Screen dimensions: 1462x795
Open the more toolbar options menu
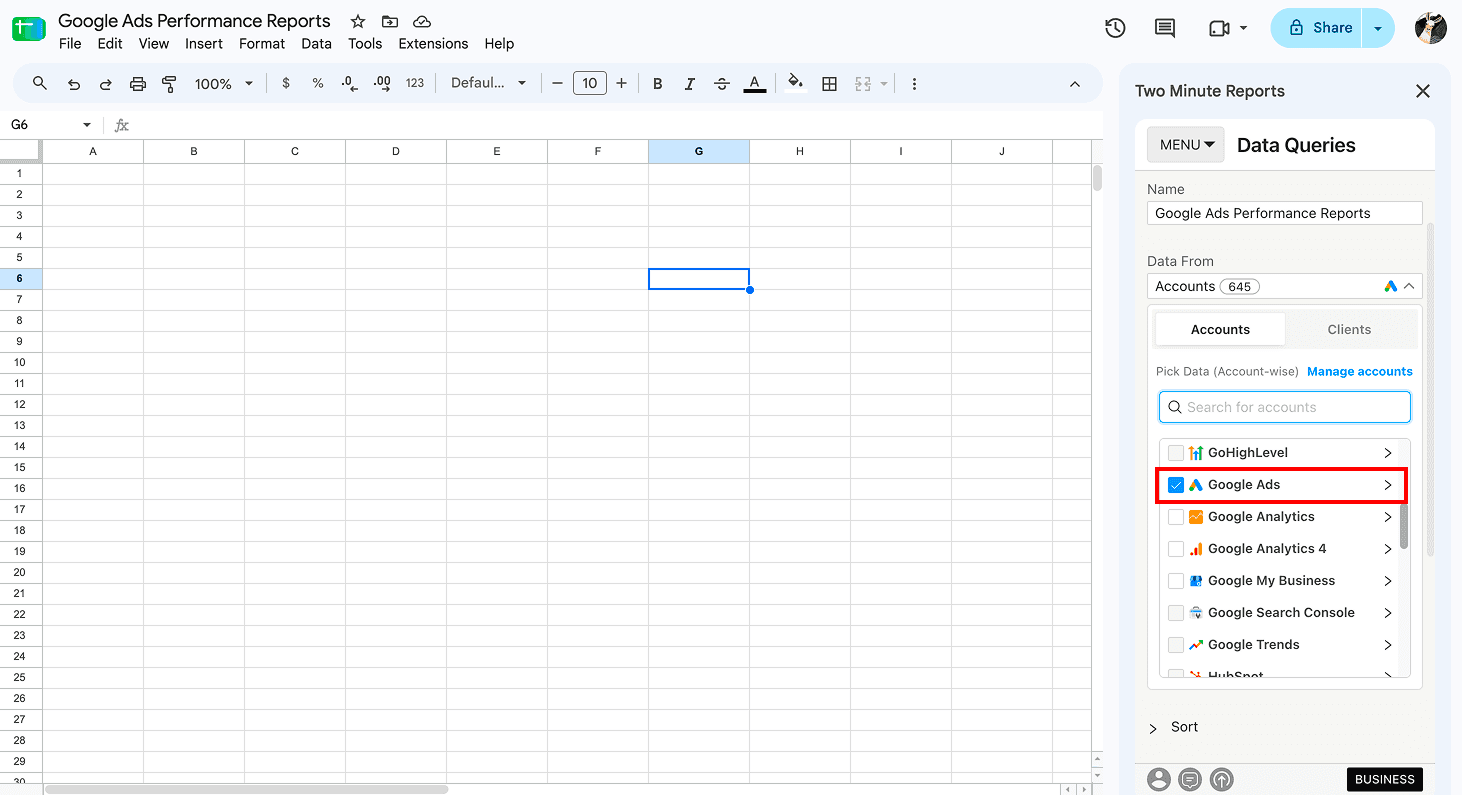click(914, 84)
